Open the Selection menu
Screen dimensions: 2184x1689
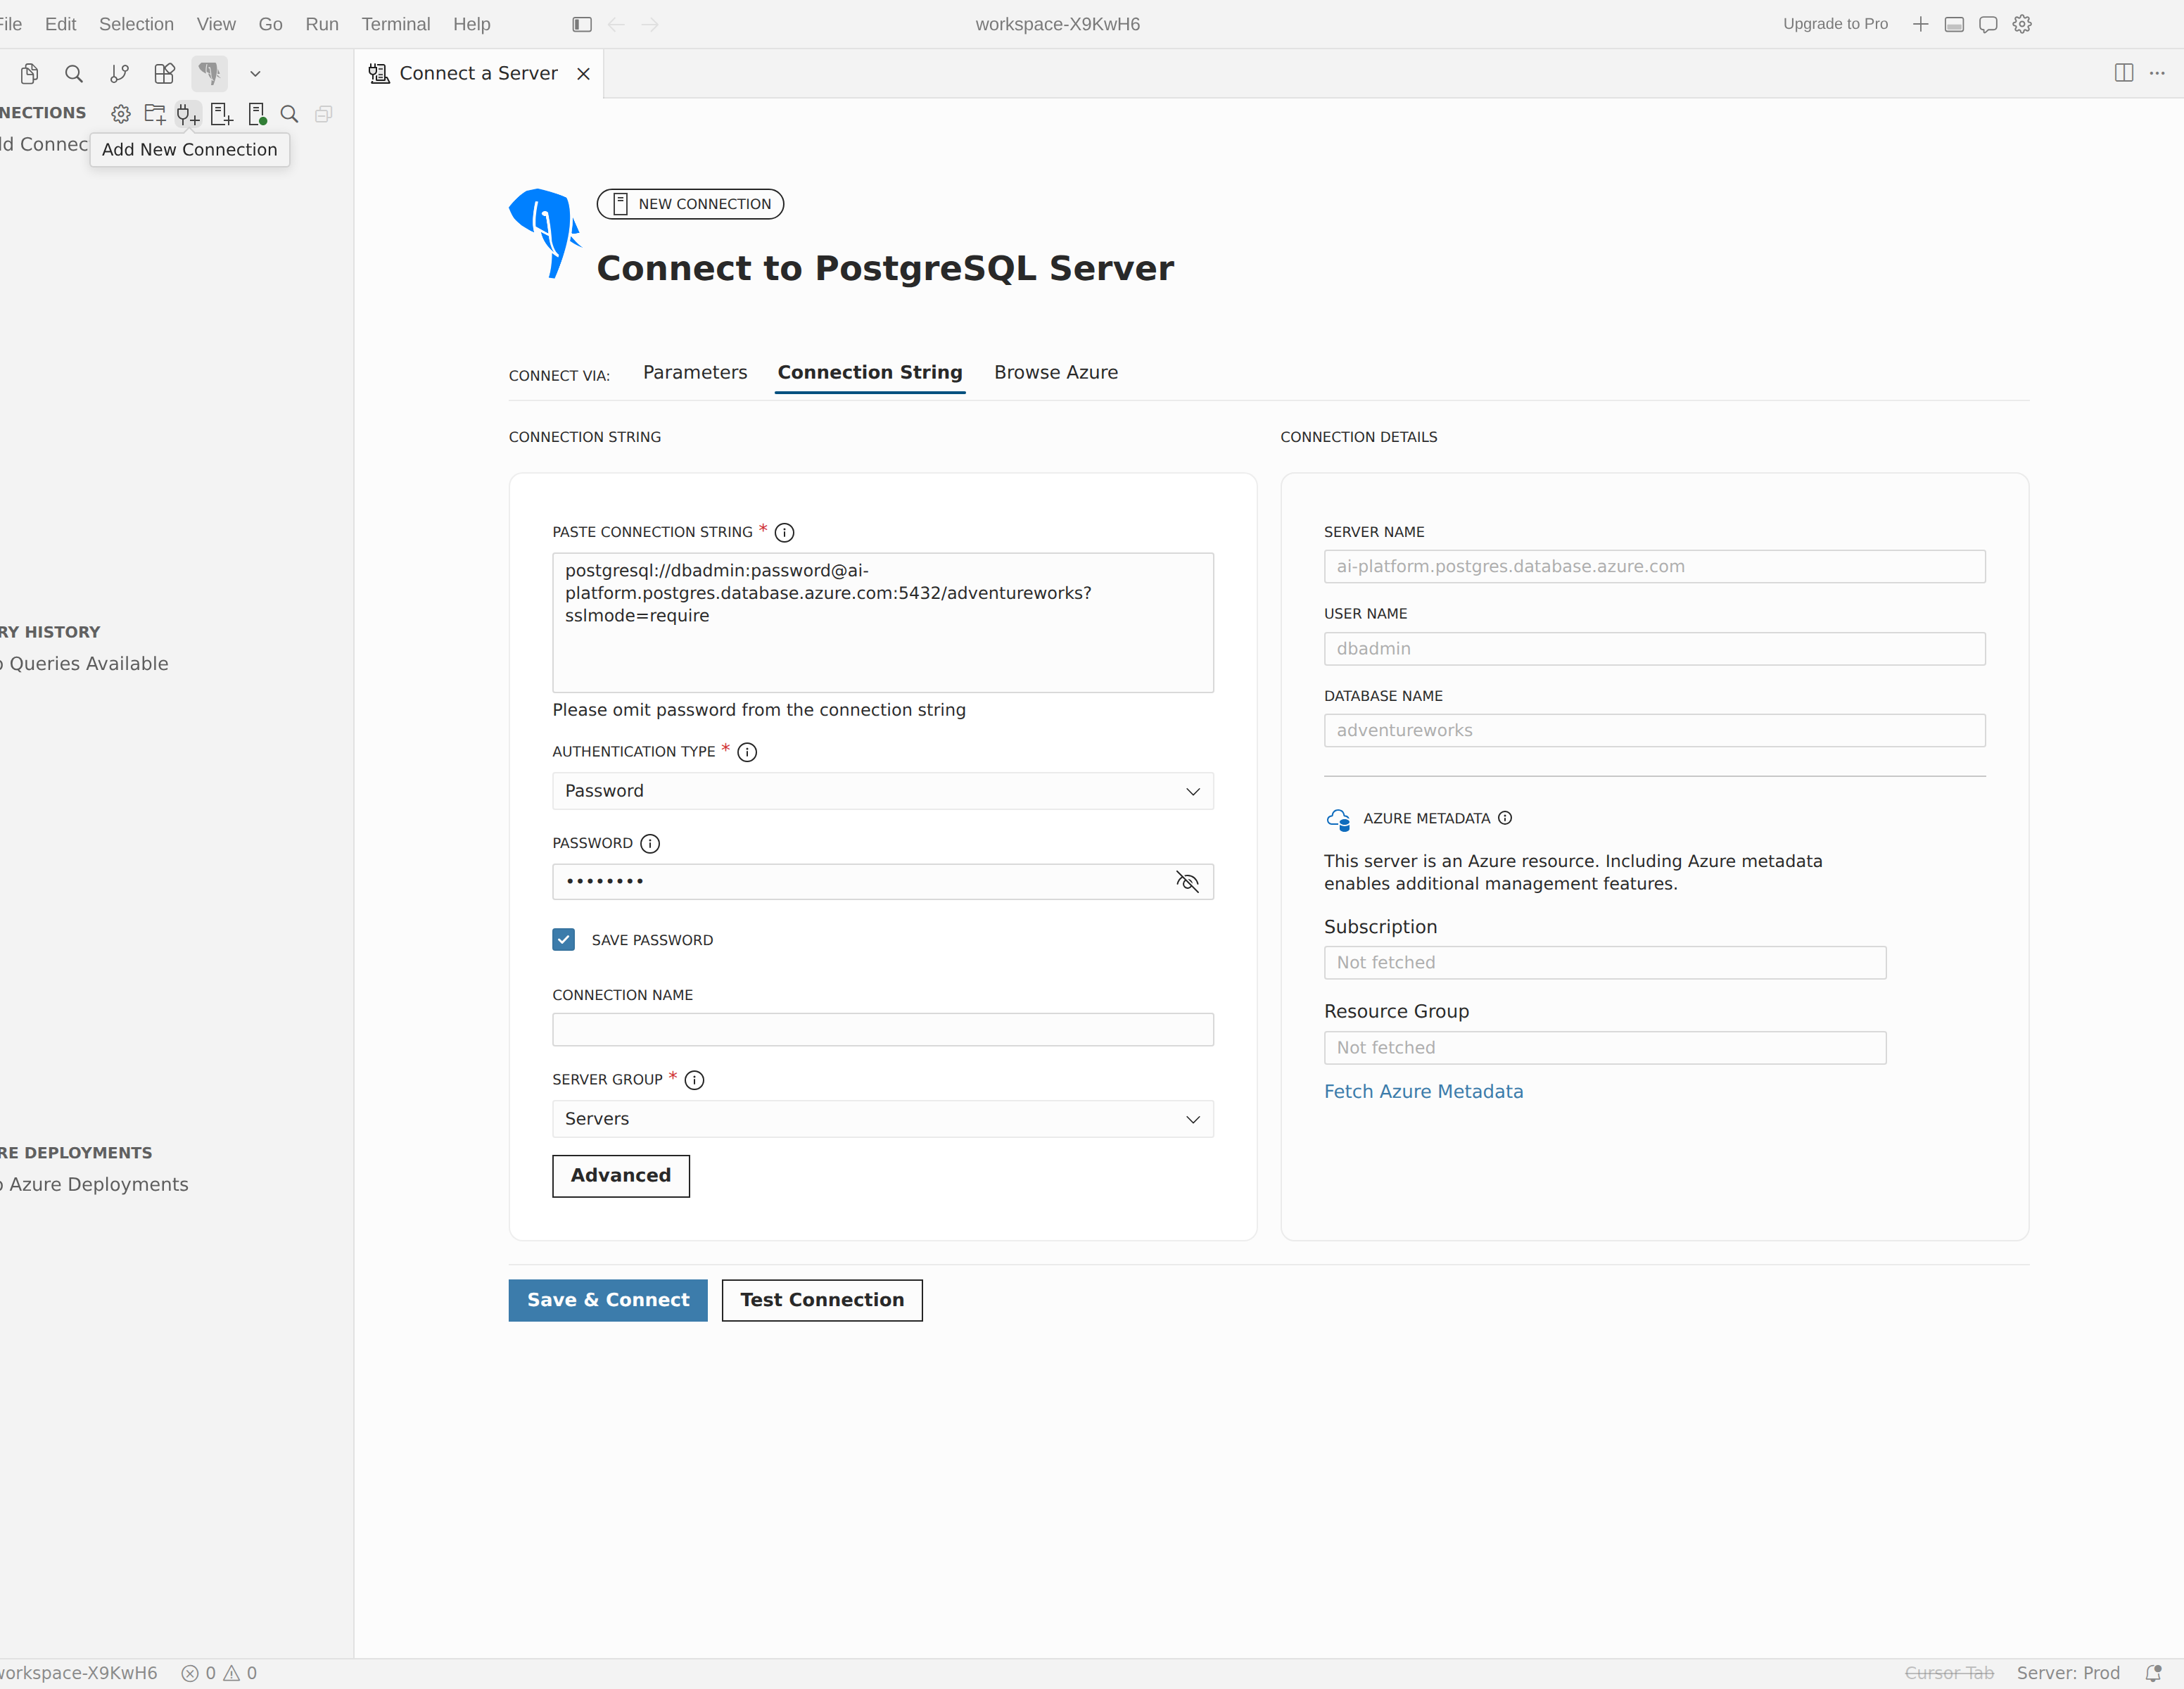(x=136, y=24)
